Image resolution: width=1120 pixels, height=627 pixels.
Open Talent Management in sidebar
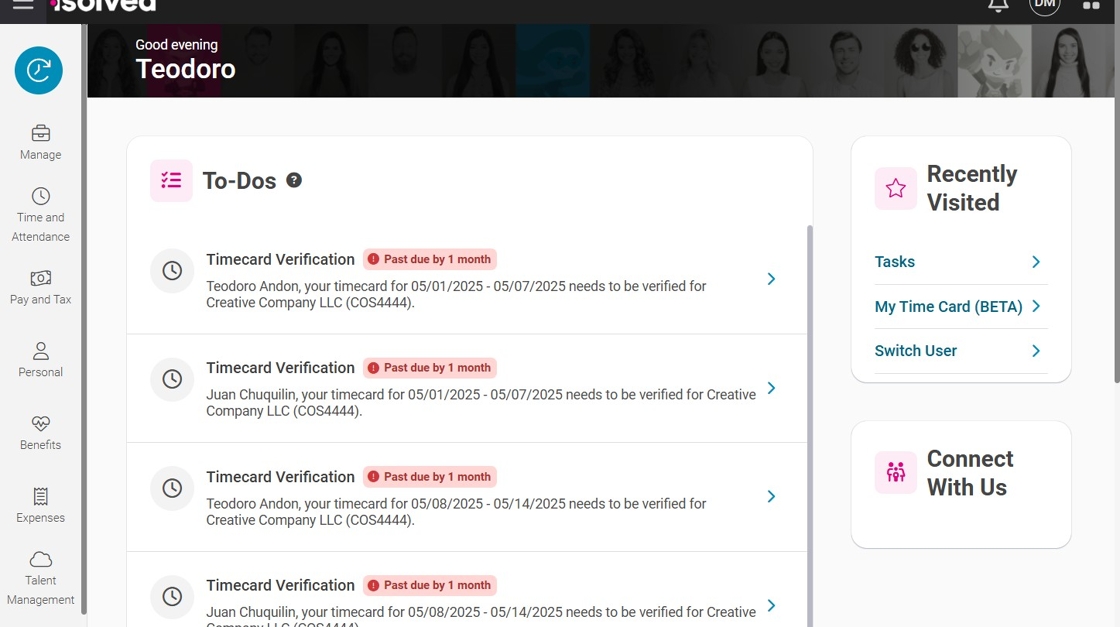coord(40,578)
